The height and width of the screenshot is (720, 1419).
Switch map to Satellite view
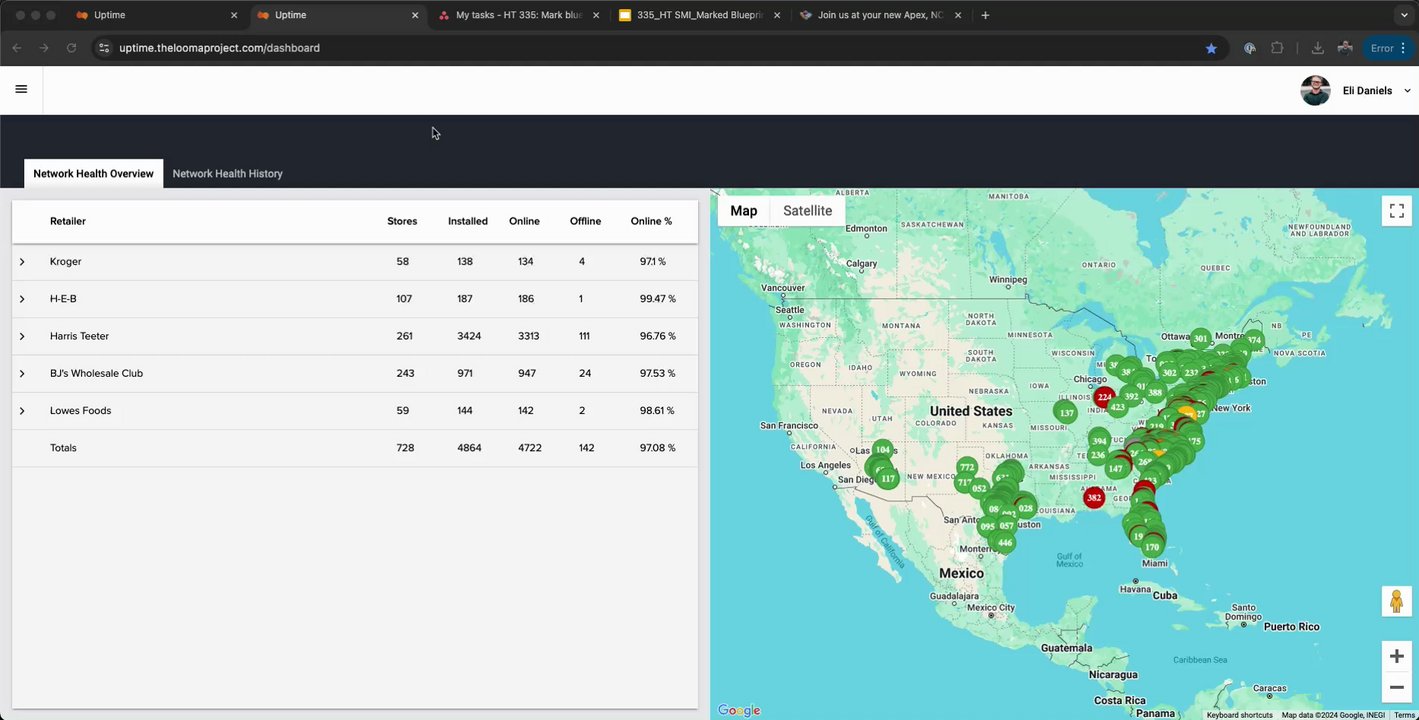pyautogui.click(x=807, y=211)
